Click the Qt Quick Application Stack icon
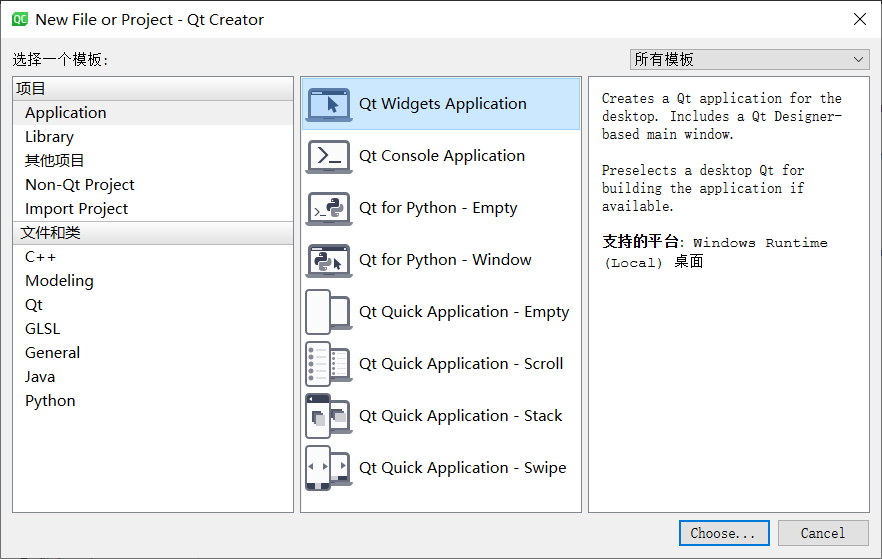Screen dimensions: 882x559 [329, 416]
